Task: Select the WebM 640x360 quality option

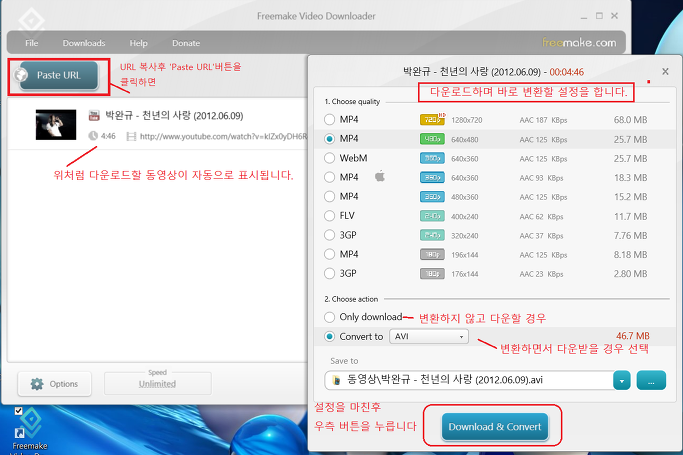Action: [x=330, y=158]
